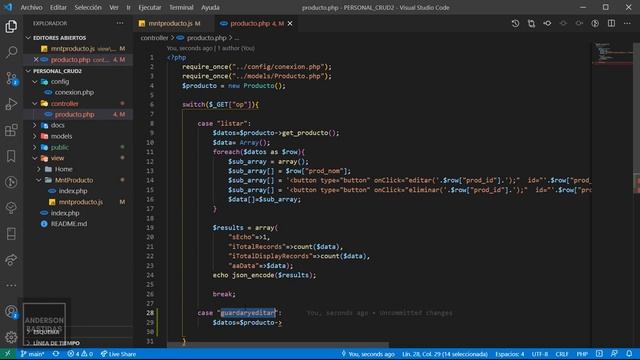Image resolution: width=640 pixels, height=360 pixels.
Task: Open the Extensions view
Action: (11, 130)
